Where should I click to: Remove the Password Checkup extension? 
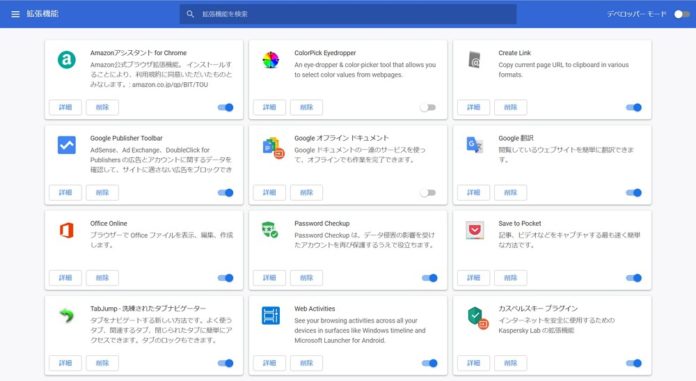tap(306, 278)
